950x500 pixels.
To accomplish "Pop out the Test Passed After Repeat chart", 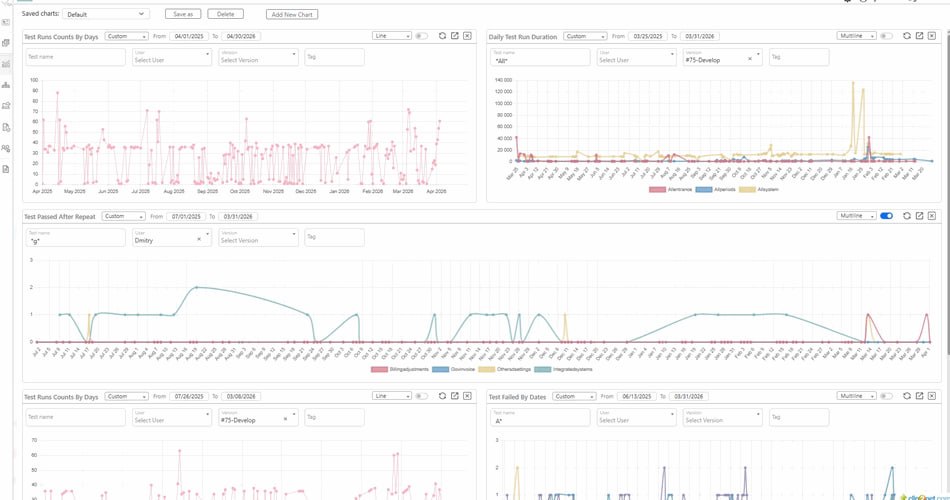I will tap(919, 216).
